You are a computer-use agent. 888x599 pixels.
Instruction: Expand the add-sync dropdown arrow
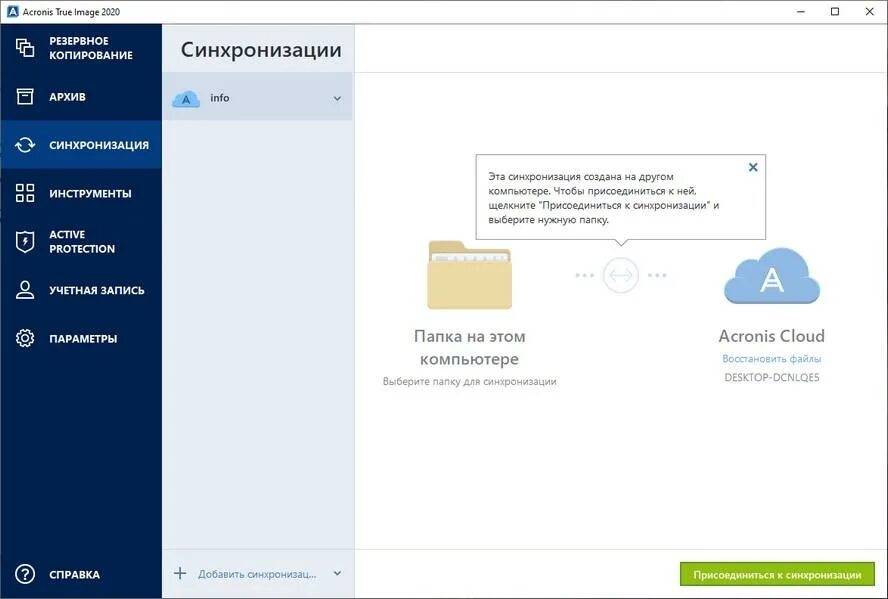pos(338,573)
